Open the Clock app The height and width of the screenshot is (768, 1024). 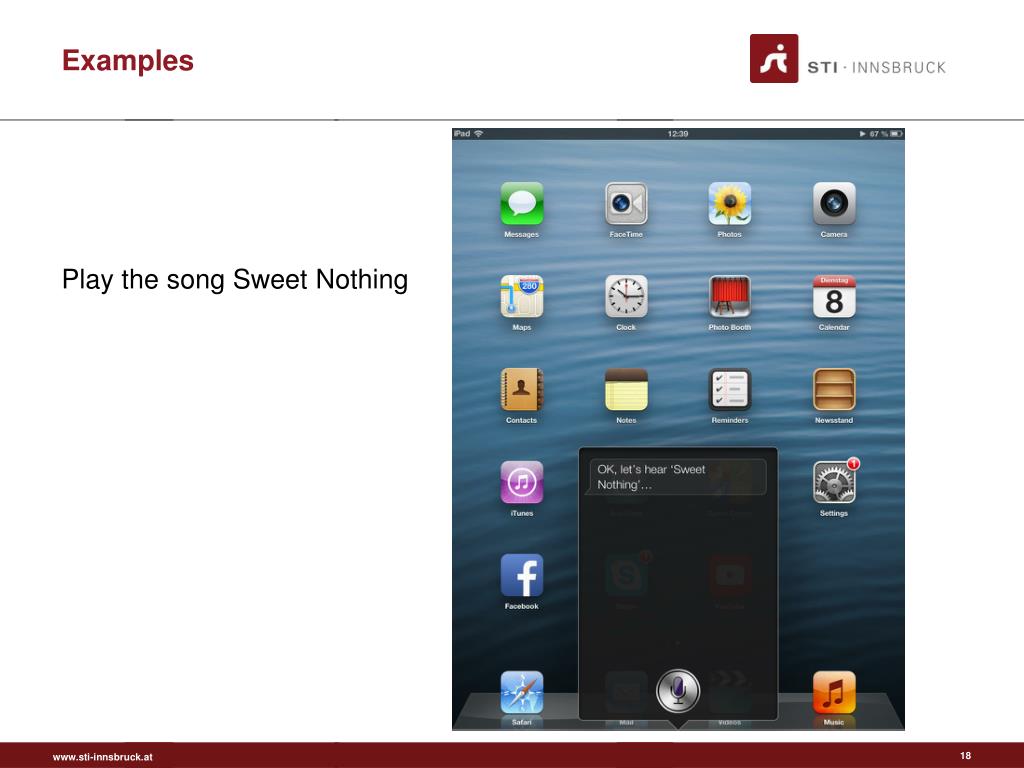click(626, 296)
